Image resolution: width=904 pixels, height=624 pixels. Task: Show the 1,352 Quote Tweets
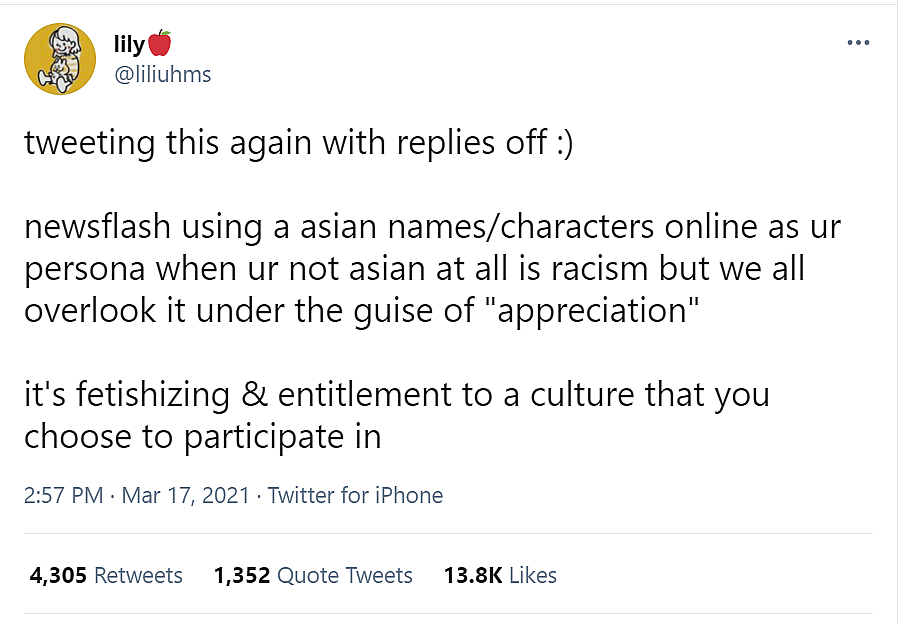pyautogui.click(x=313, y=575)
